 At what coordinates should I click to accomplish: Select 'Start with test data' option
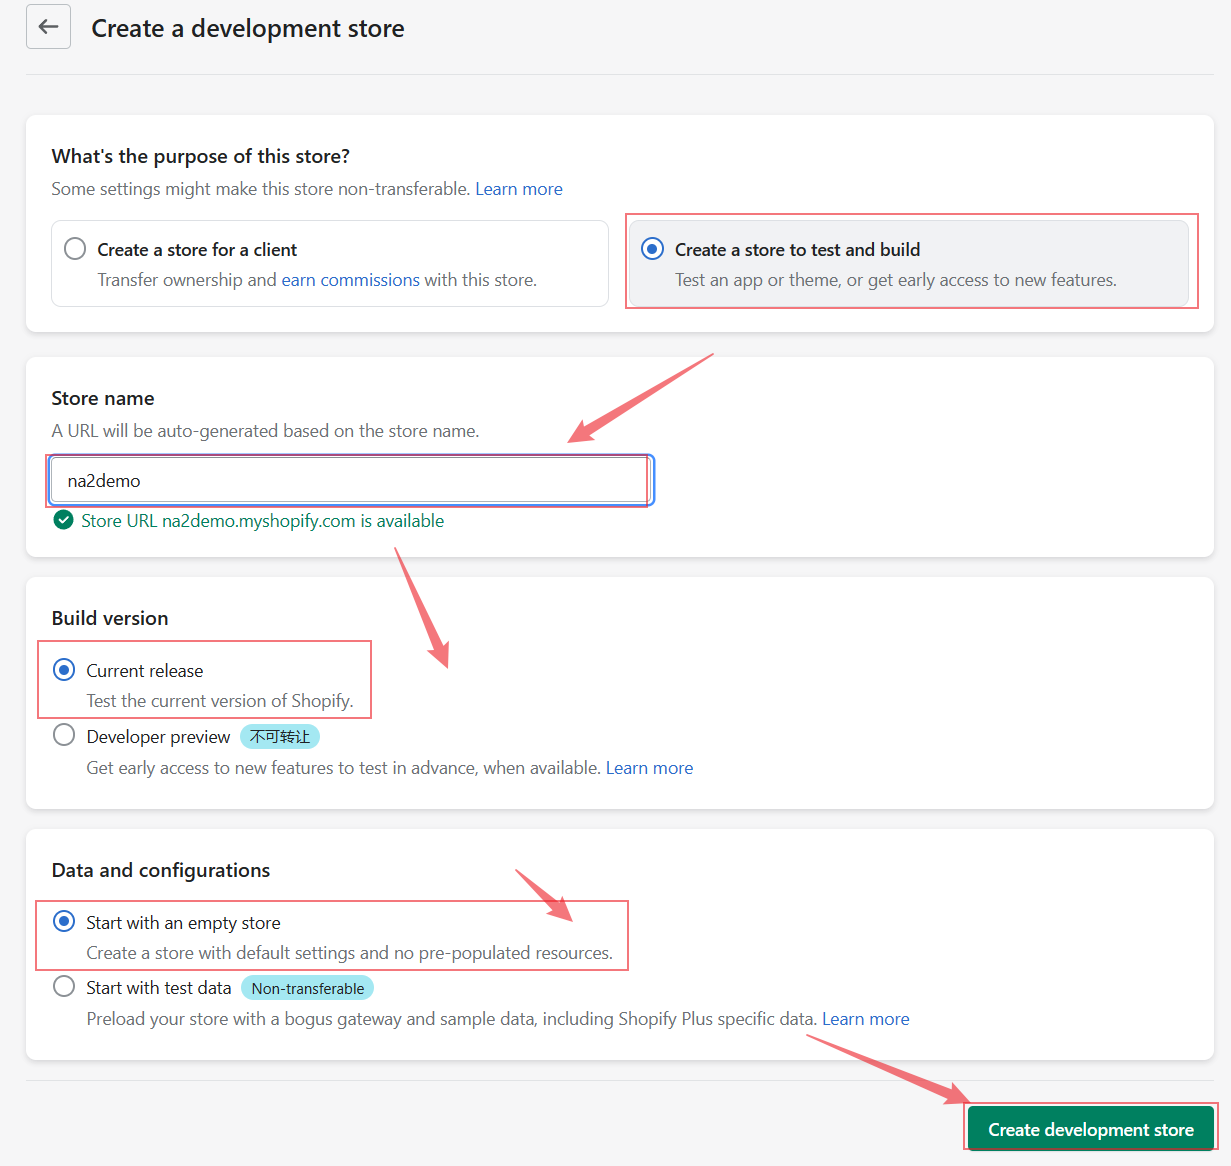coord(64,987)
